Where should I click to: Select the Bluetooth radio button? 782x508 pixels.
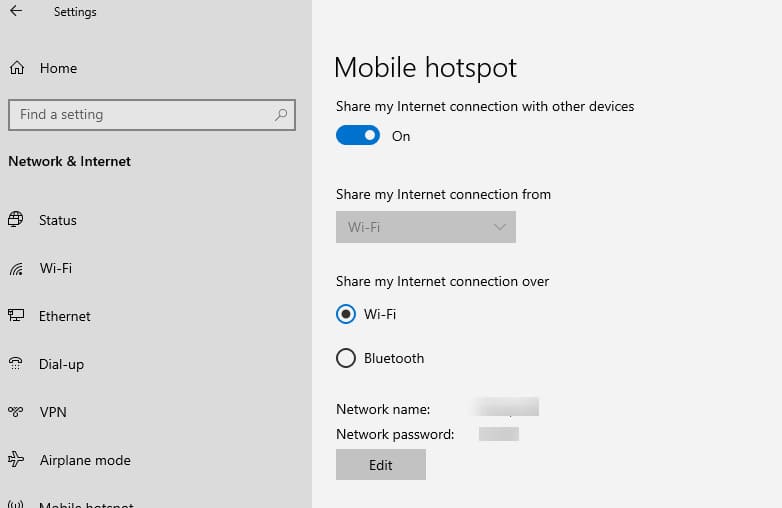tap(346, 358)
